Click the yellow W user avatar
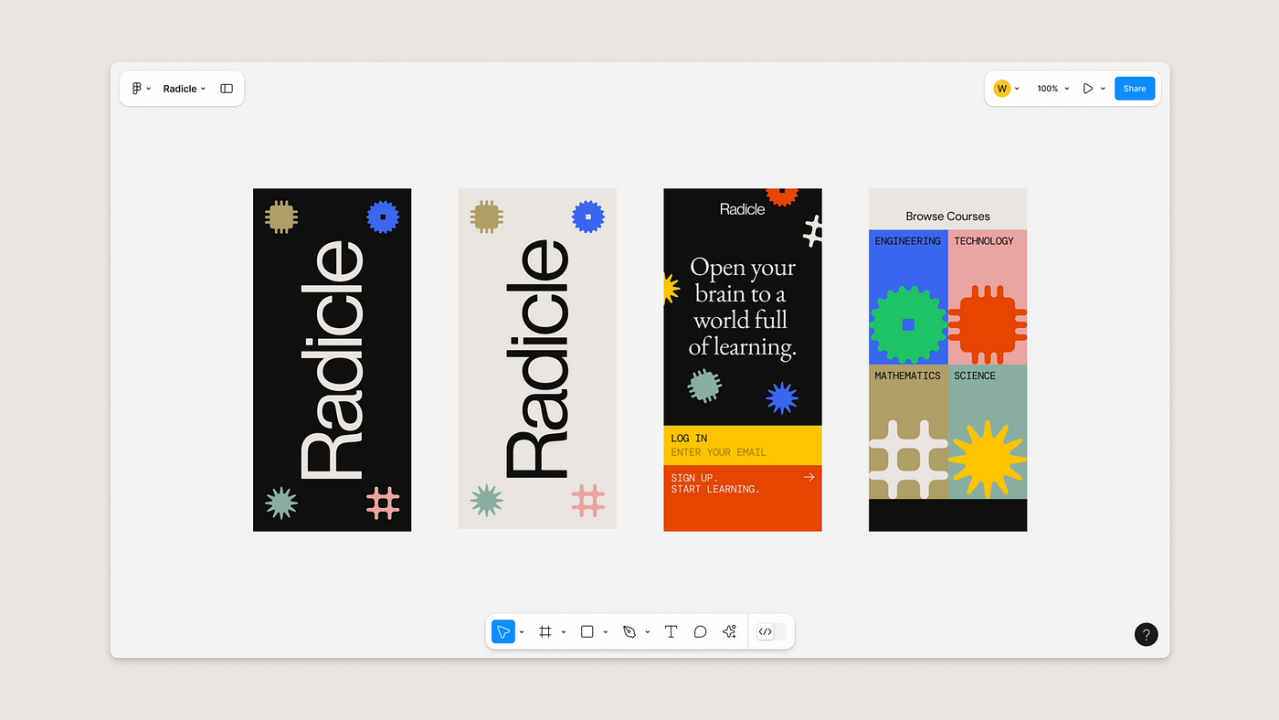Screen dimensions: 1279x720 (1001, 88)
